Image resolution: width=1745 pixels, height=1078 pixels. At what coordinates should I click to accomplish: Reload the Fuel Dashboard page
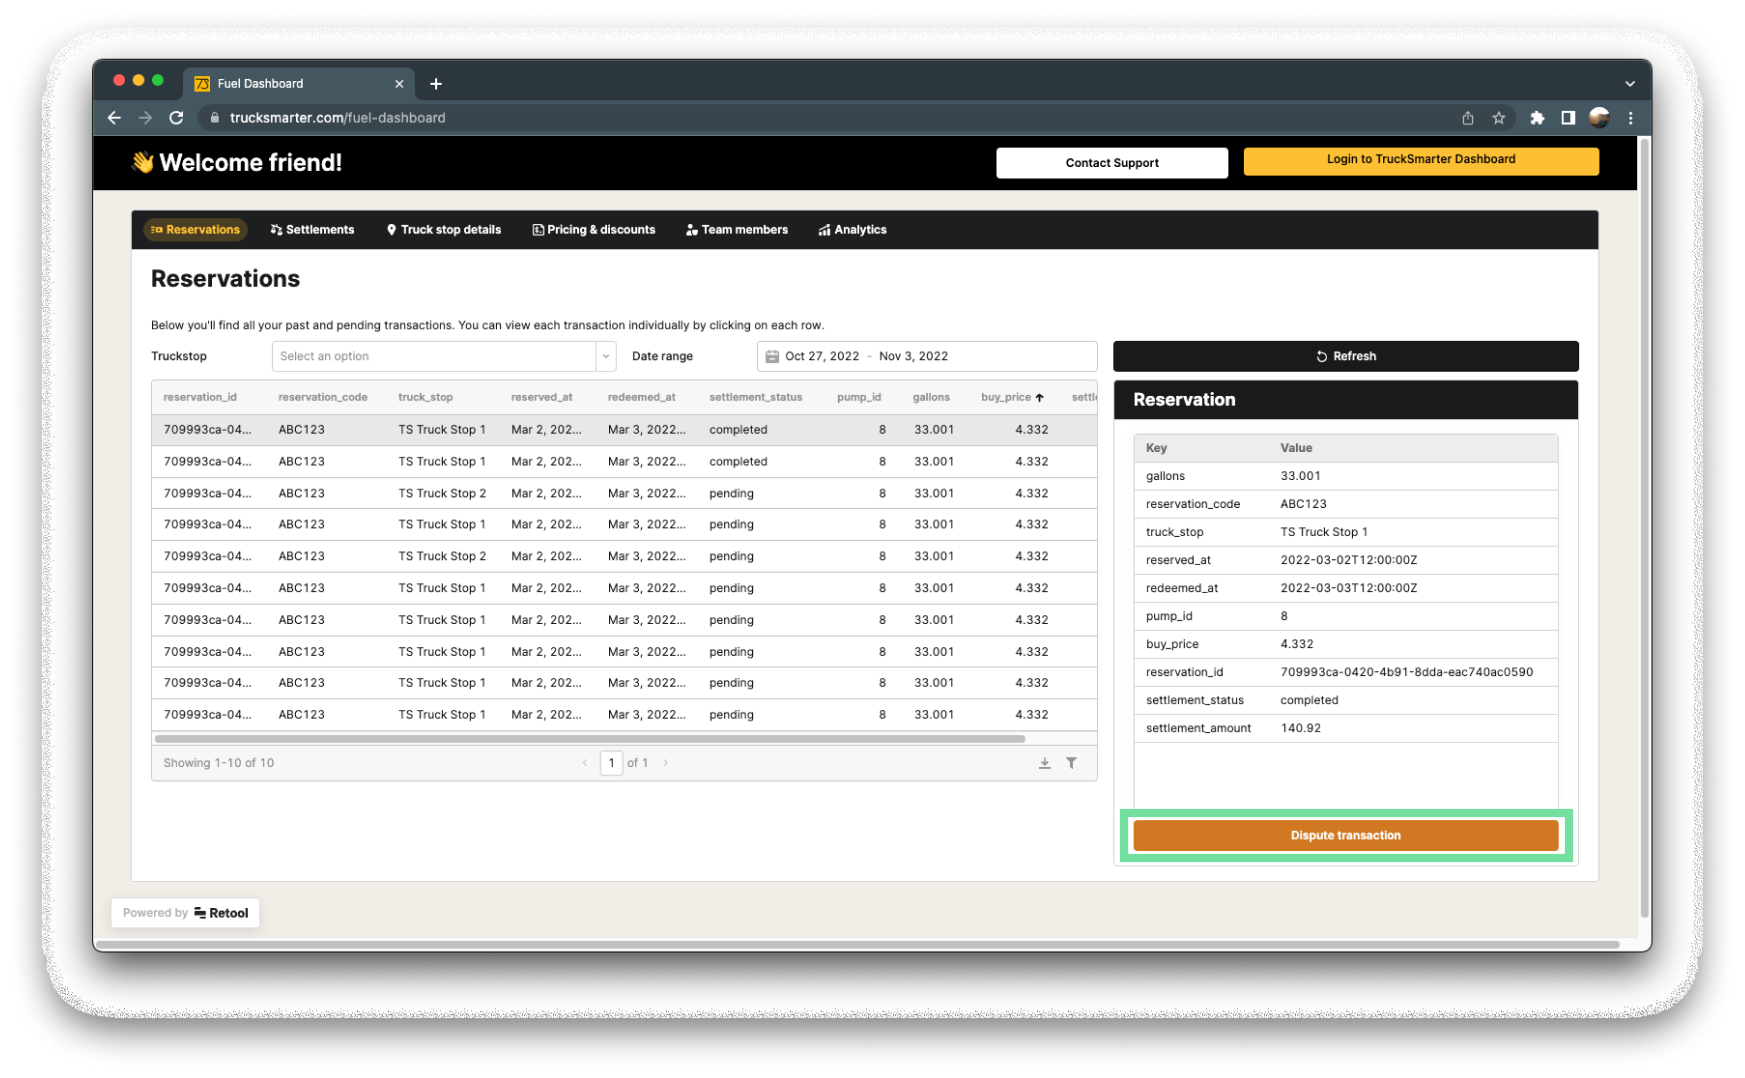[x=176, y=118]
